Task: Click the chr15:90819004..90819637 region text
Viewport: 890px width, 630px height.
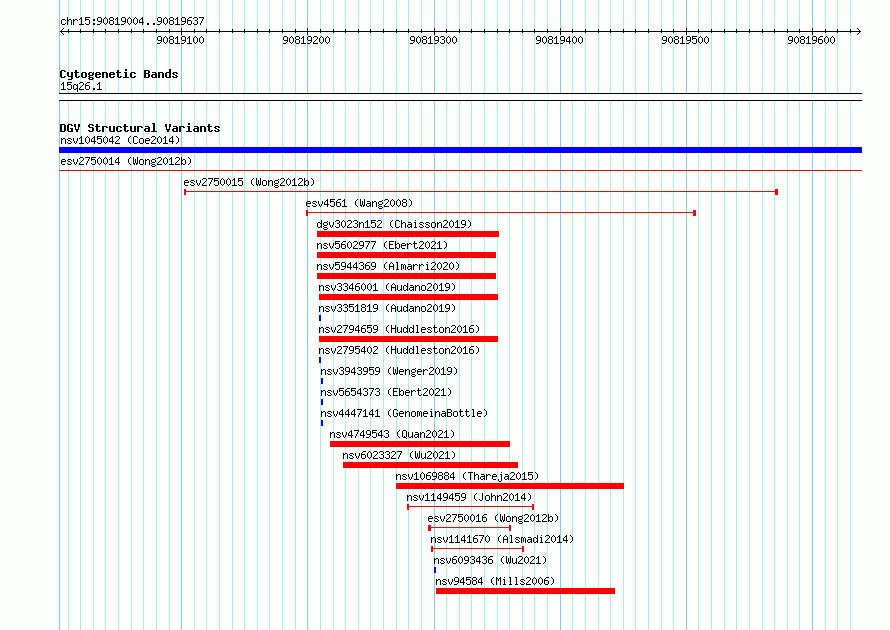Action: (x=132, y=21)
